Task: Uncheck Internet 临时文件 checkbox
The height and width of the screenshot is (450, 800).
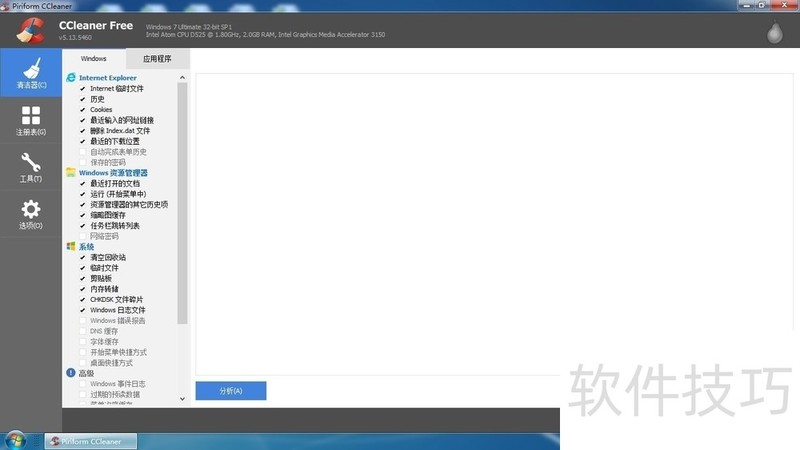Action: [x=83, y=88]
